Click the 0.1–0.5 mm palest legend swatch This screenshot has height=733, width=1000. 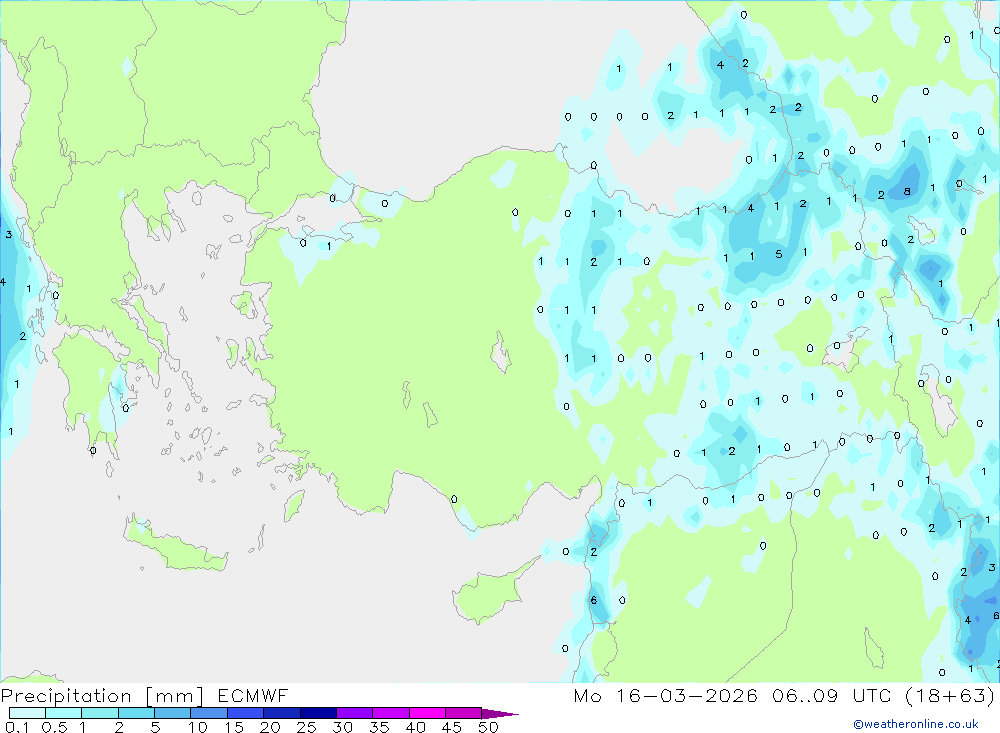(27, 713)
